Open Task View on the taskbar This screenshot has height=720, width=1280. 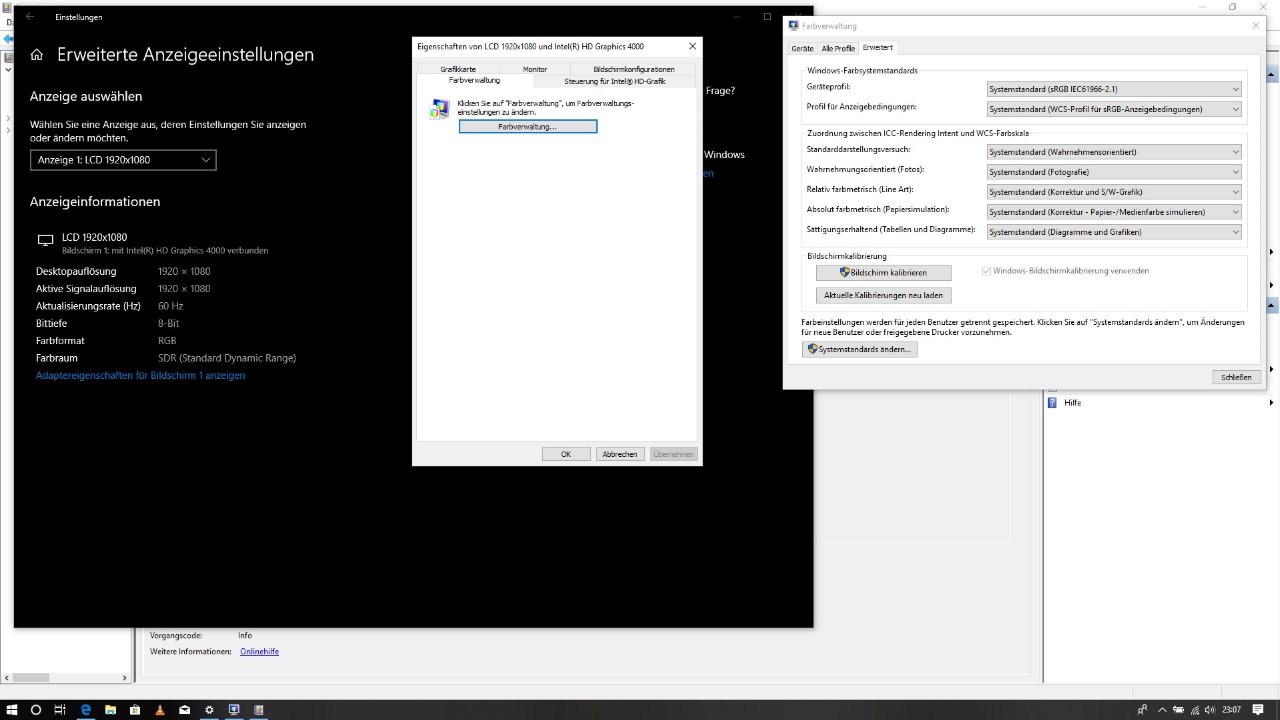click(x=60, y=710)
